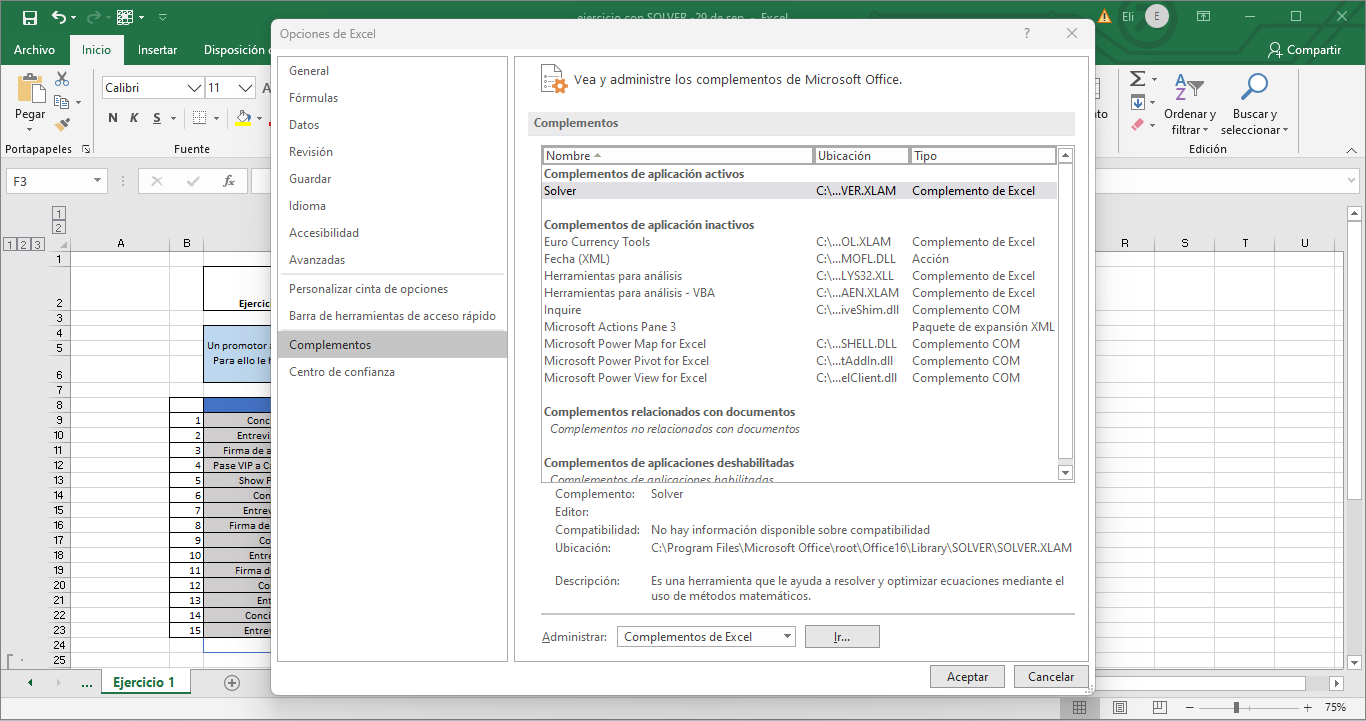The width and height of the screenshot is (1366, 721).
Task: Click the Eli account avatar
Action: tap(1157, 17)
